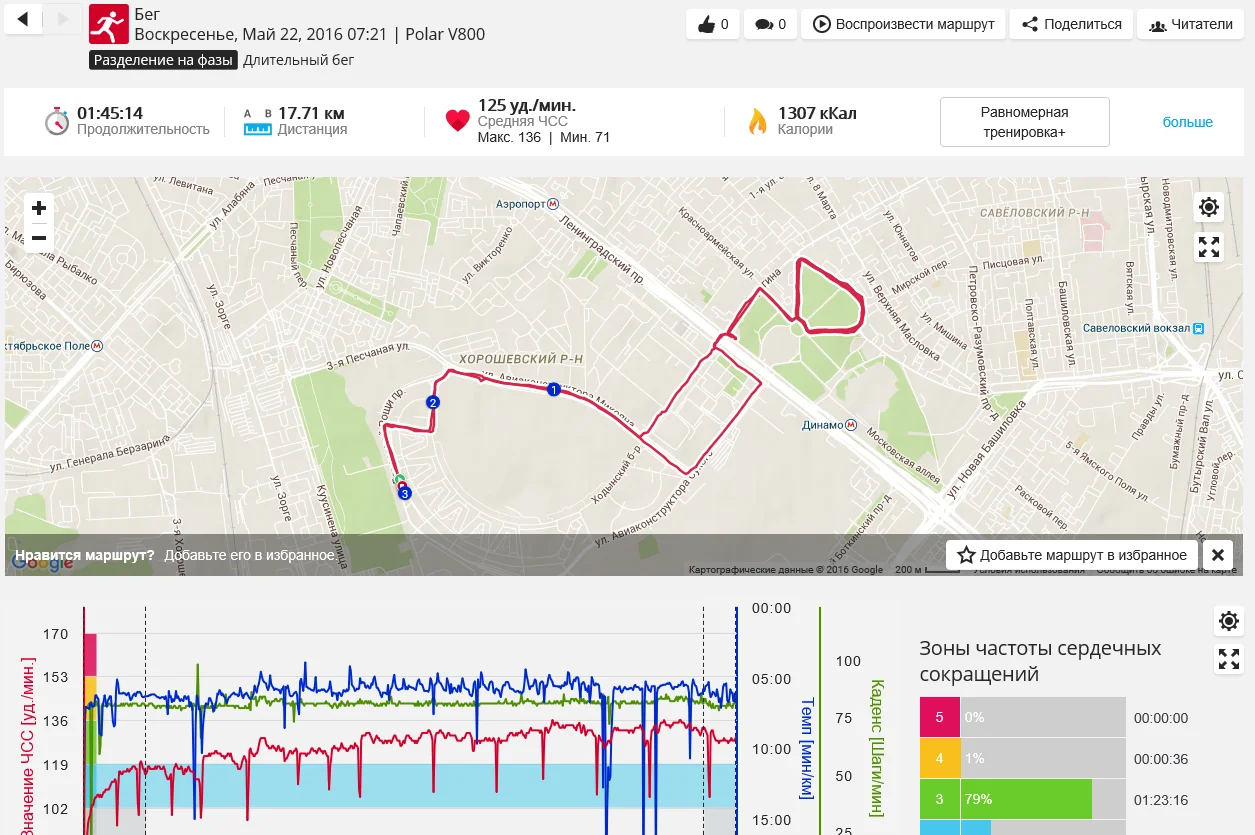Open the Читатели followers button

(x=1190, y=24)
